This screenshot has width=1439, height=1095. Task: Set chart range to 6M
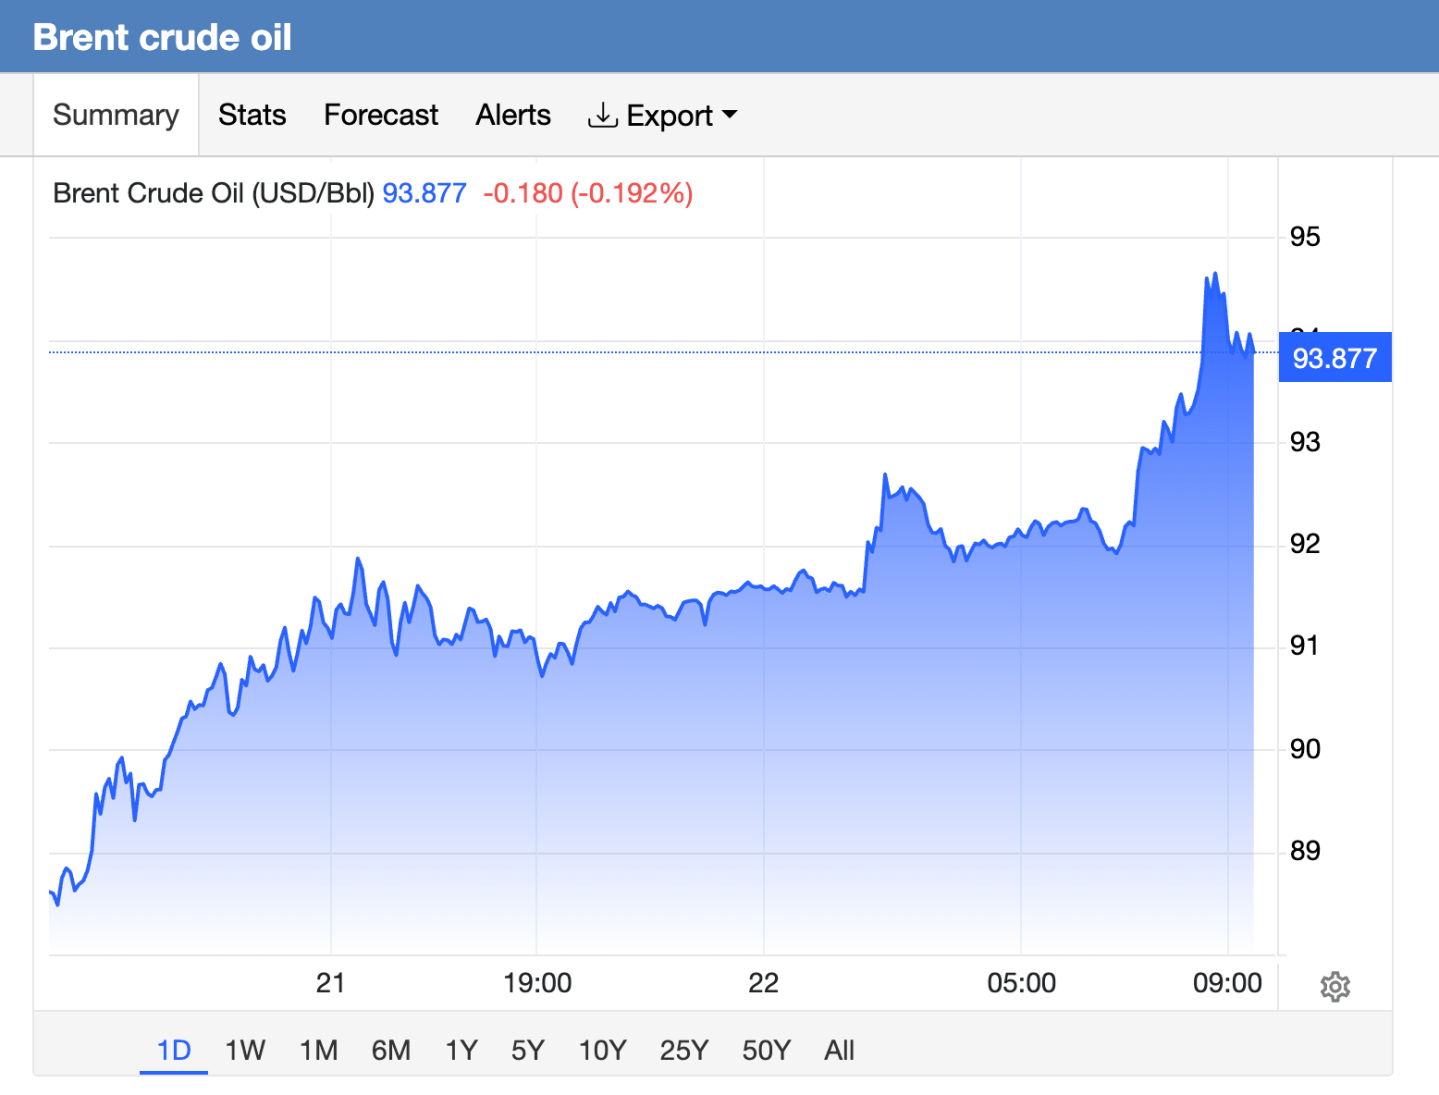391,1050
